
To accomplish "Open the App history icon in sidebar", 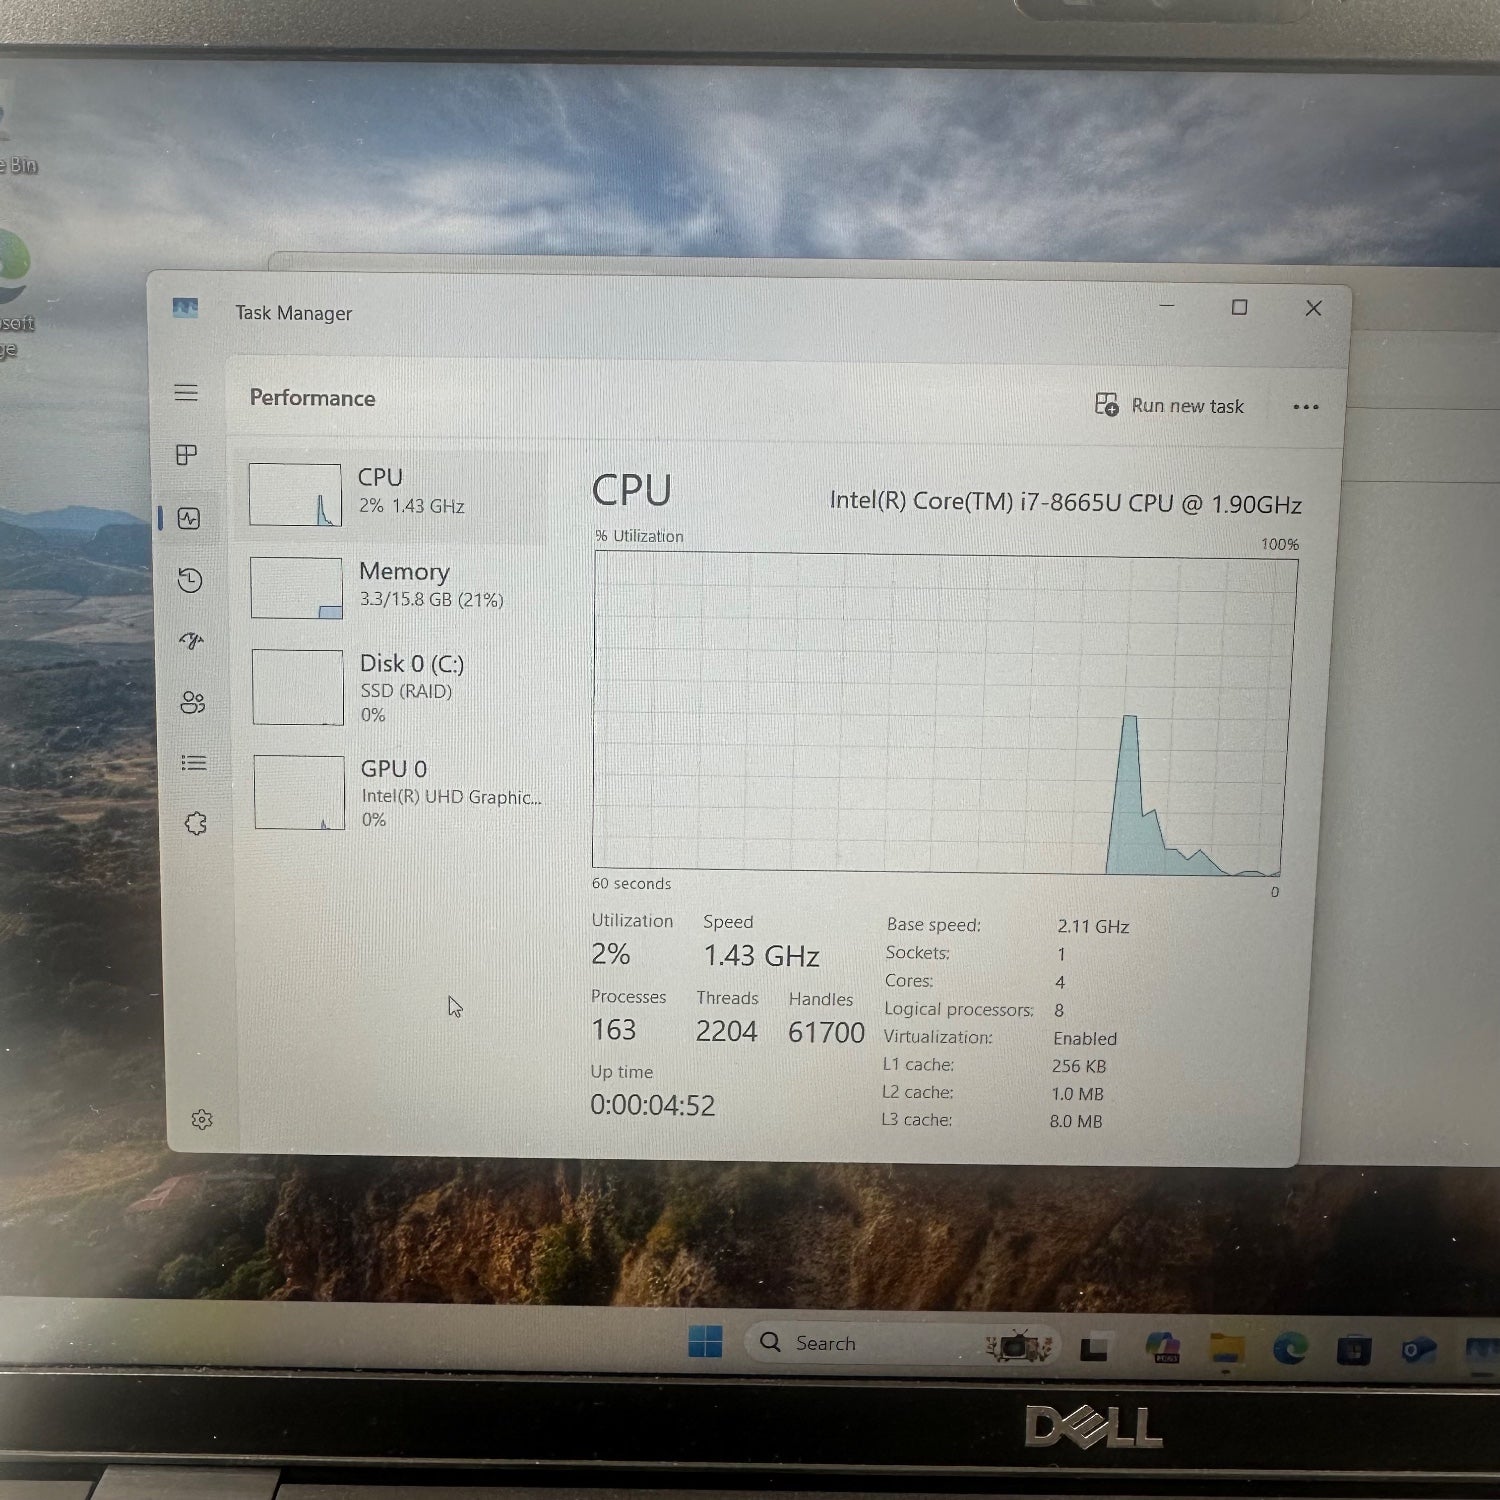I will [190, 580].
